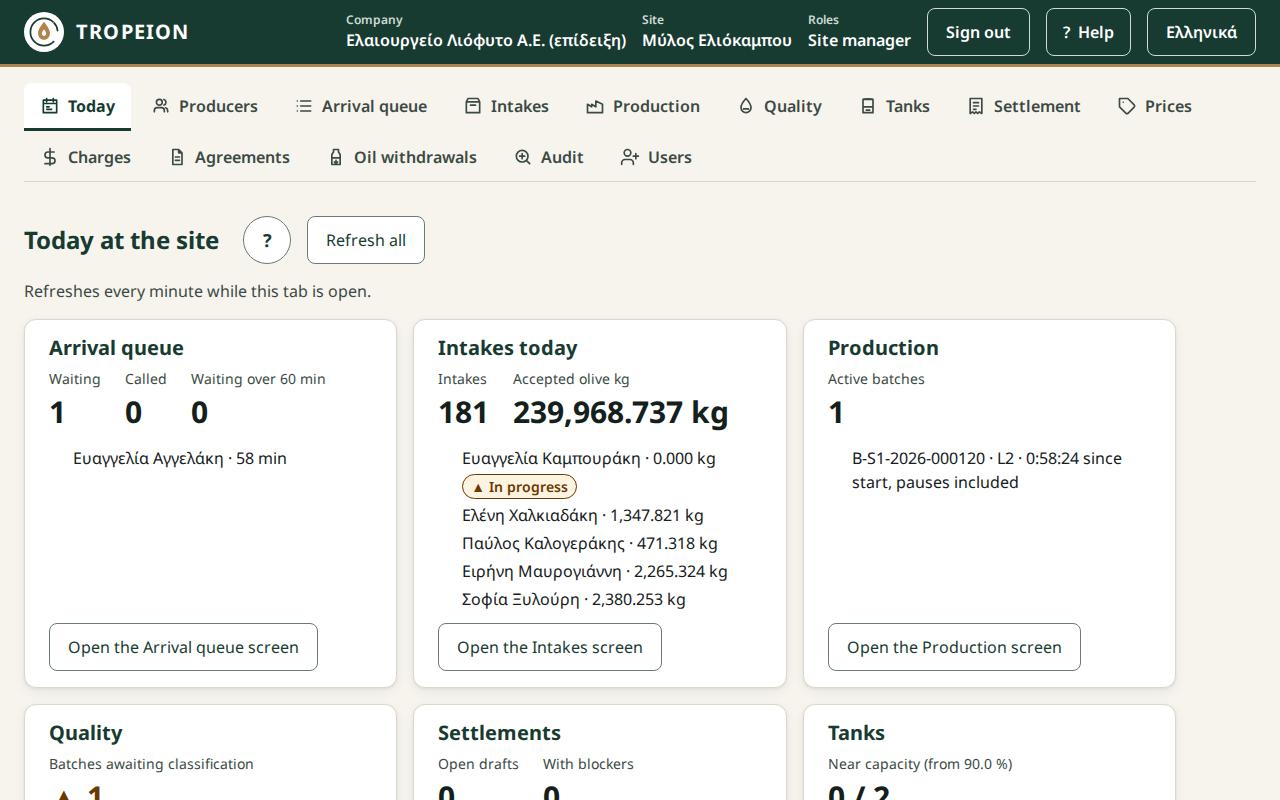Click the Refresh all button
1280x800 pixels.
point(366,240)
